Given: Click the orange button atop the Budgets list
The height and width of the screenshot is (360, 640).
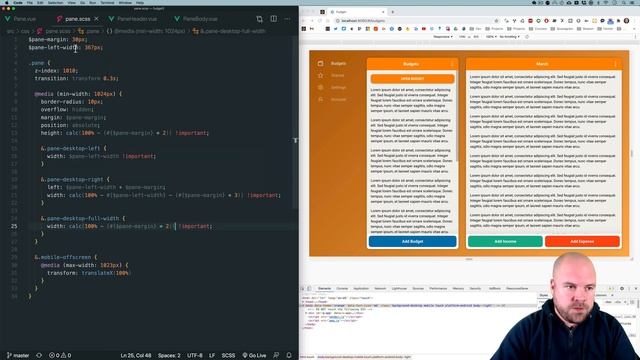Looking at the screenshot, I should point(412,78).
